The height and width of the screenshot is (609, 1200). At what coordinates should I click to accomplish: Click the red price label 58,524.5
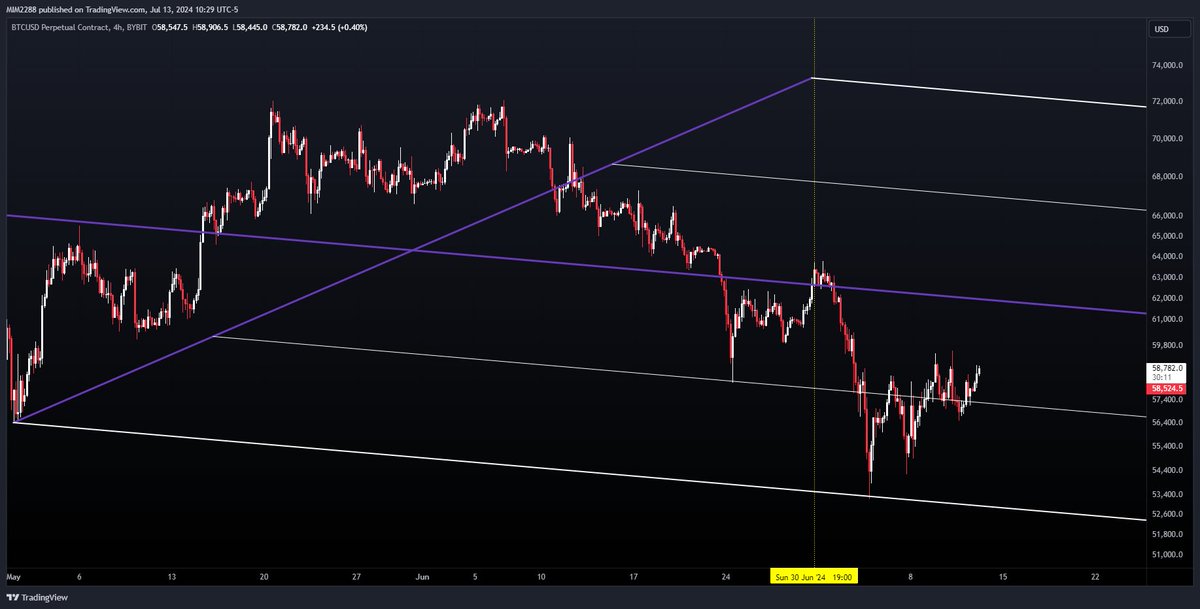point(1168,388)
